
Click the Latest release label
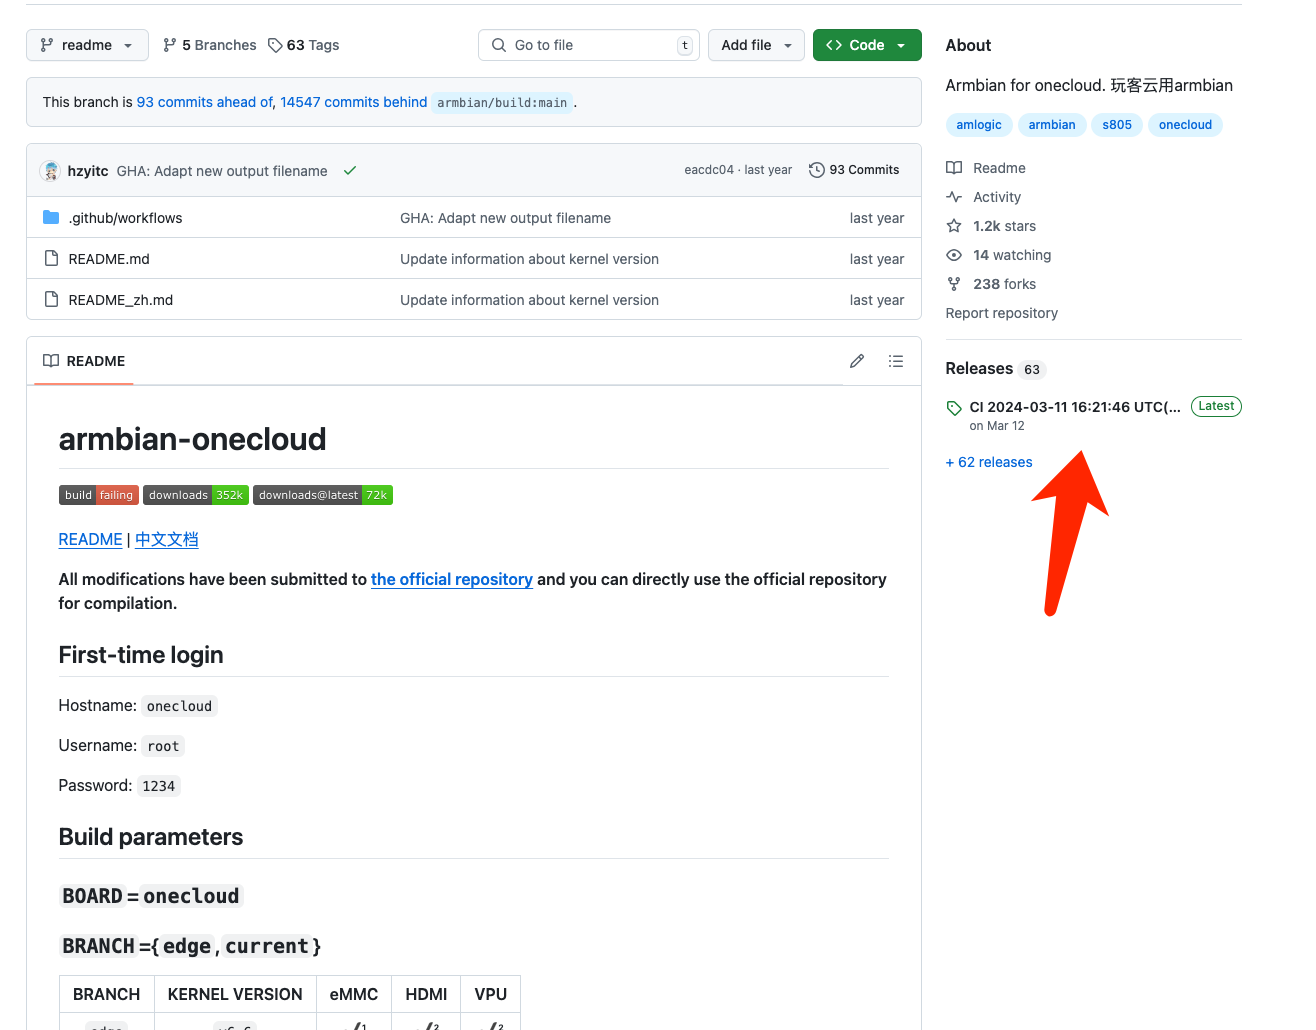(x=1216, y=406)
